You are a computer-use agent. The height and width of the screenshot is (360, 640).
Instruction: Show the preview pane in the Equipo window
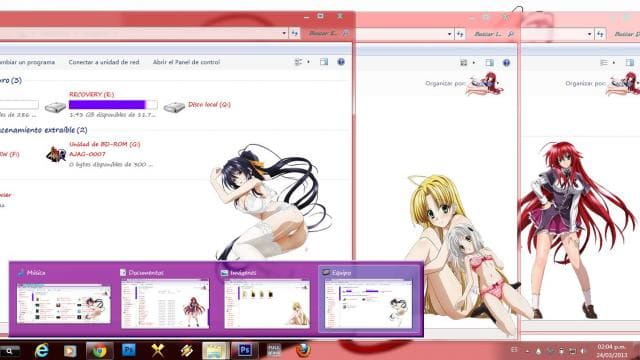tap(324, 62)
